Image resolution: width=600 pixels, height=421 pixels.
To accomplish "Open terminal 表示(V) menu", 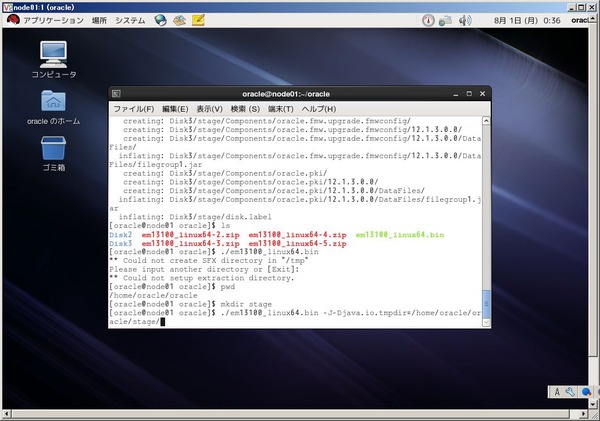I will (209, 109).
